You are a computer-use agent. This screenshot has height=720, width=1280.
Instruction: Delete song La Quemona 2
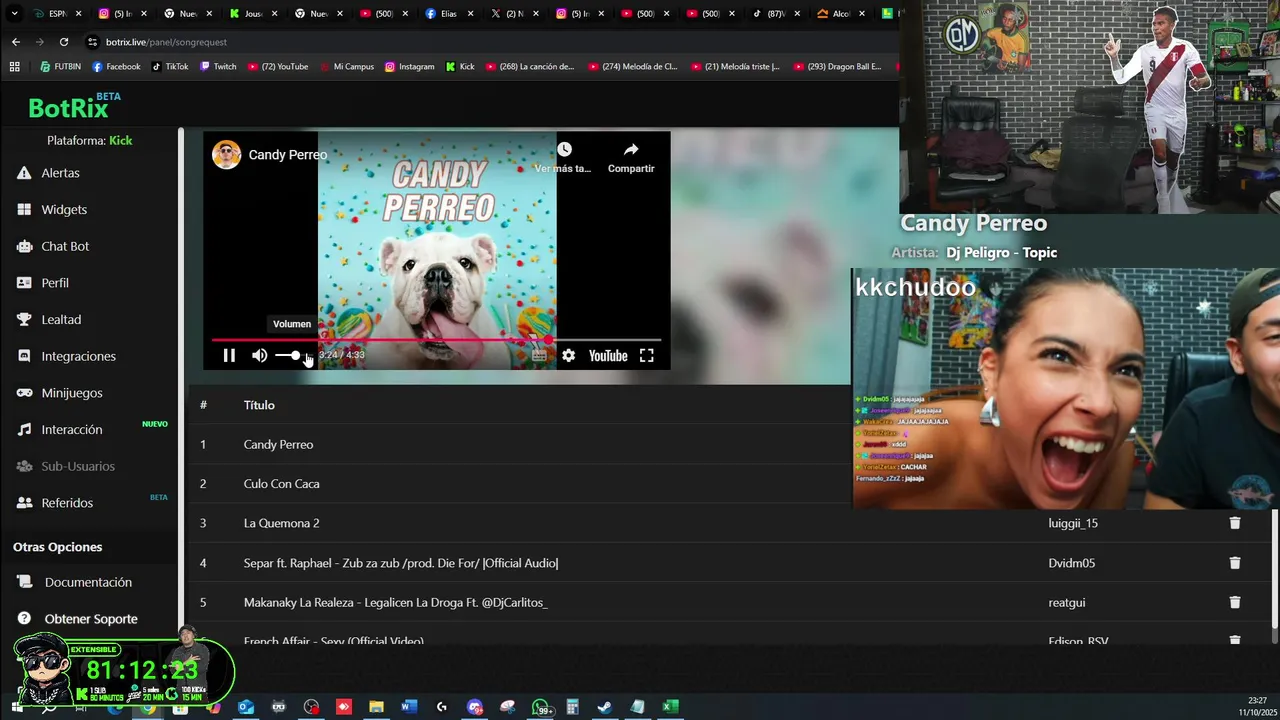click(1235, 523)
